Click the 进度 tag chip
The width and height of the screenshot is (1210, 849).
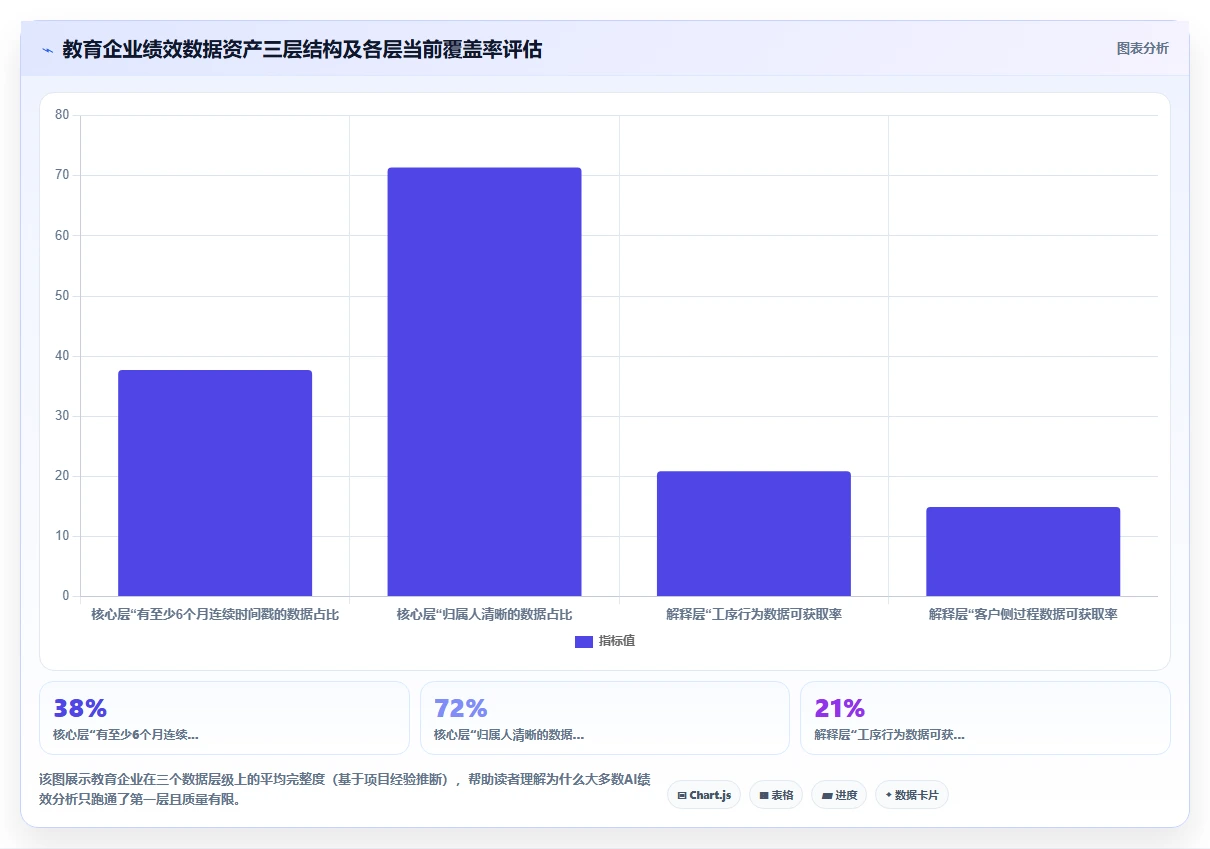(x=839, y=795)
